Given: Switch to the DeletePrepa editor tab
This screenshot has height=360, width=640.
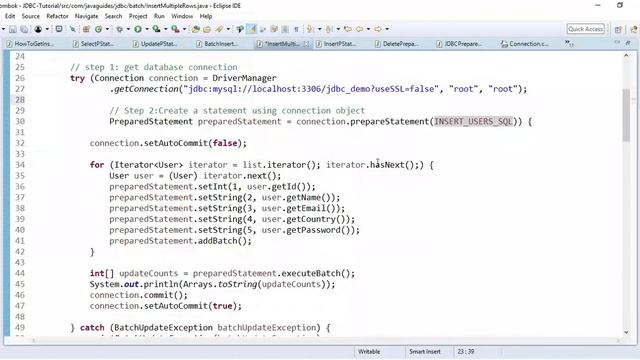Looking at the screenshot, I should [397, 44].
